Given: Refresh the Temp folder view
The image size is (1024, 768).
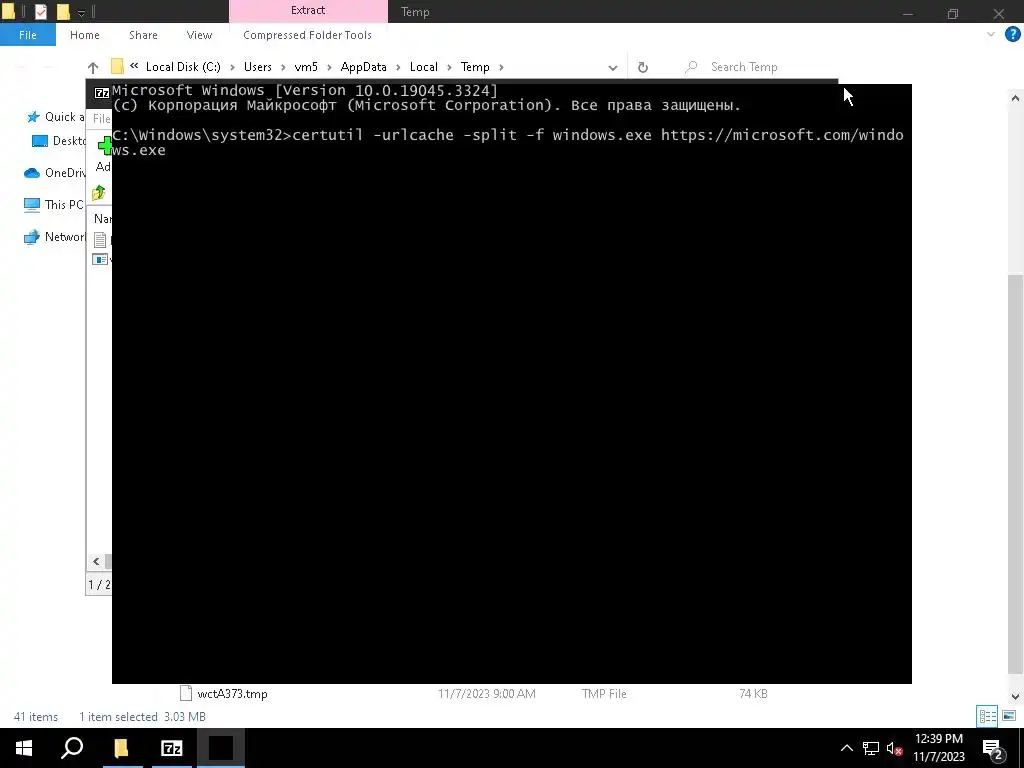Looking at the screenshot, I should [643, 67].
